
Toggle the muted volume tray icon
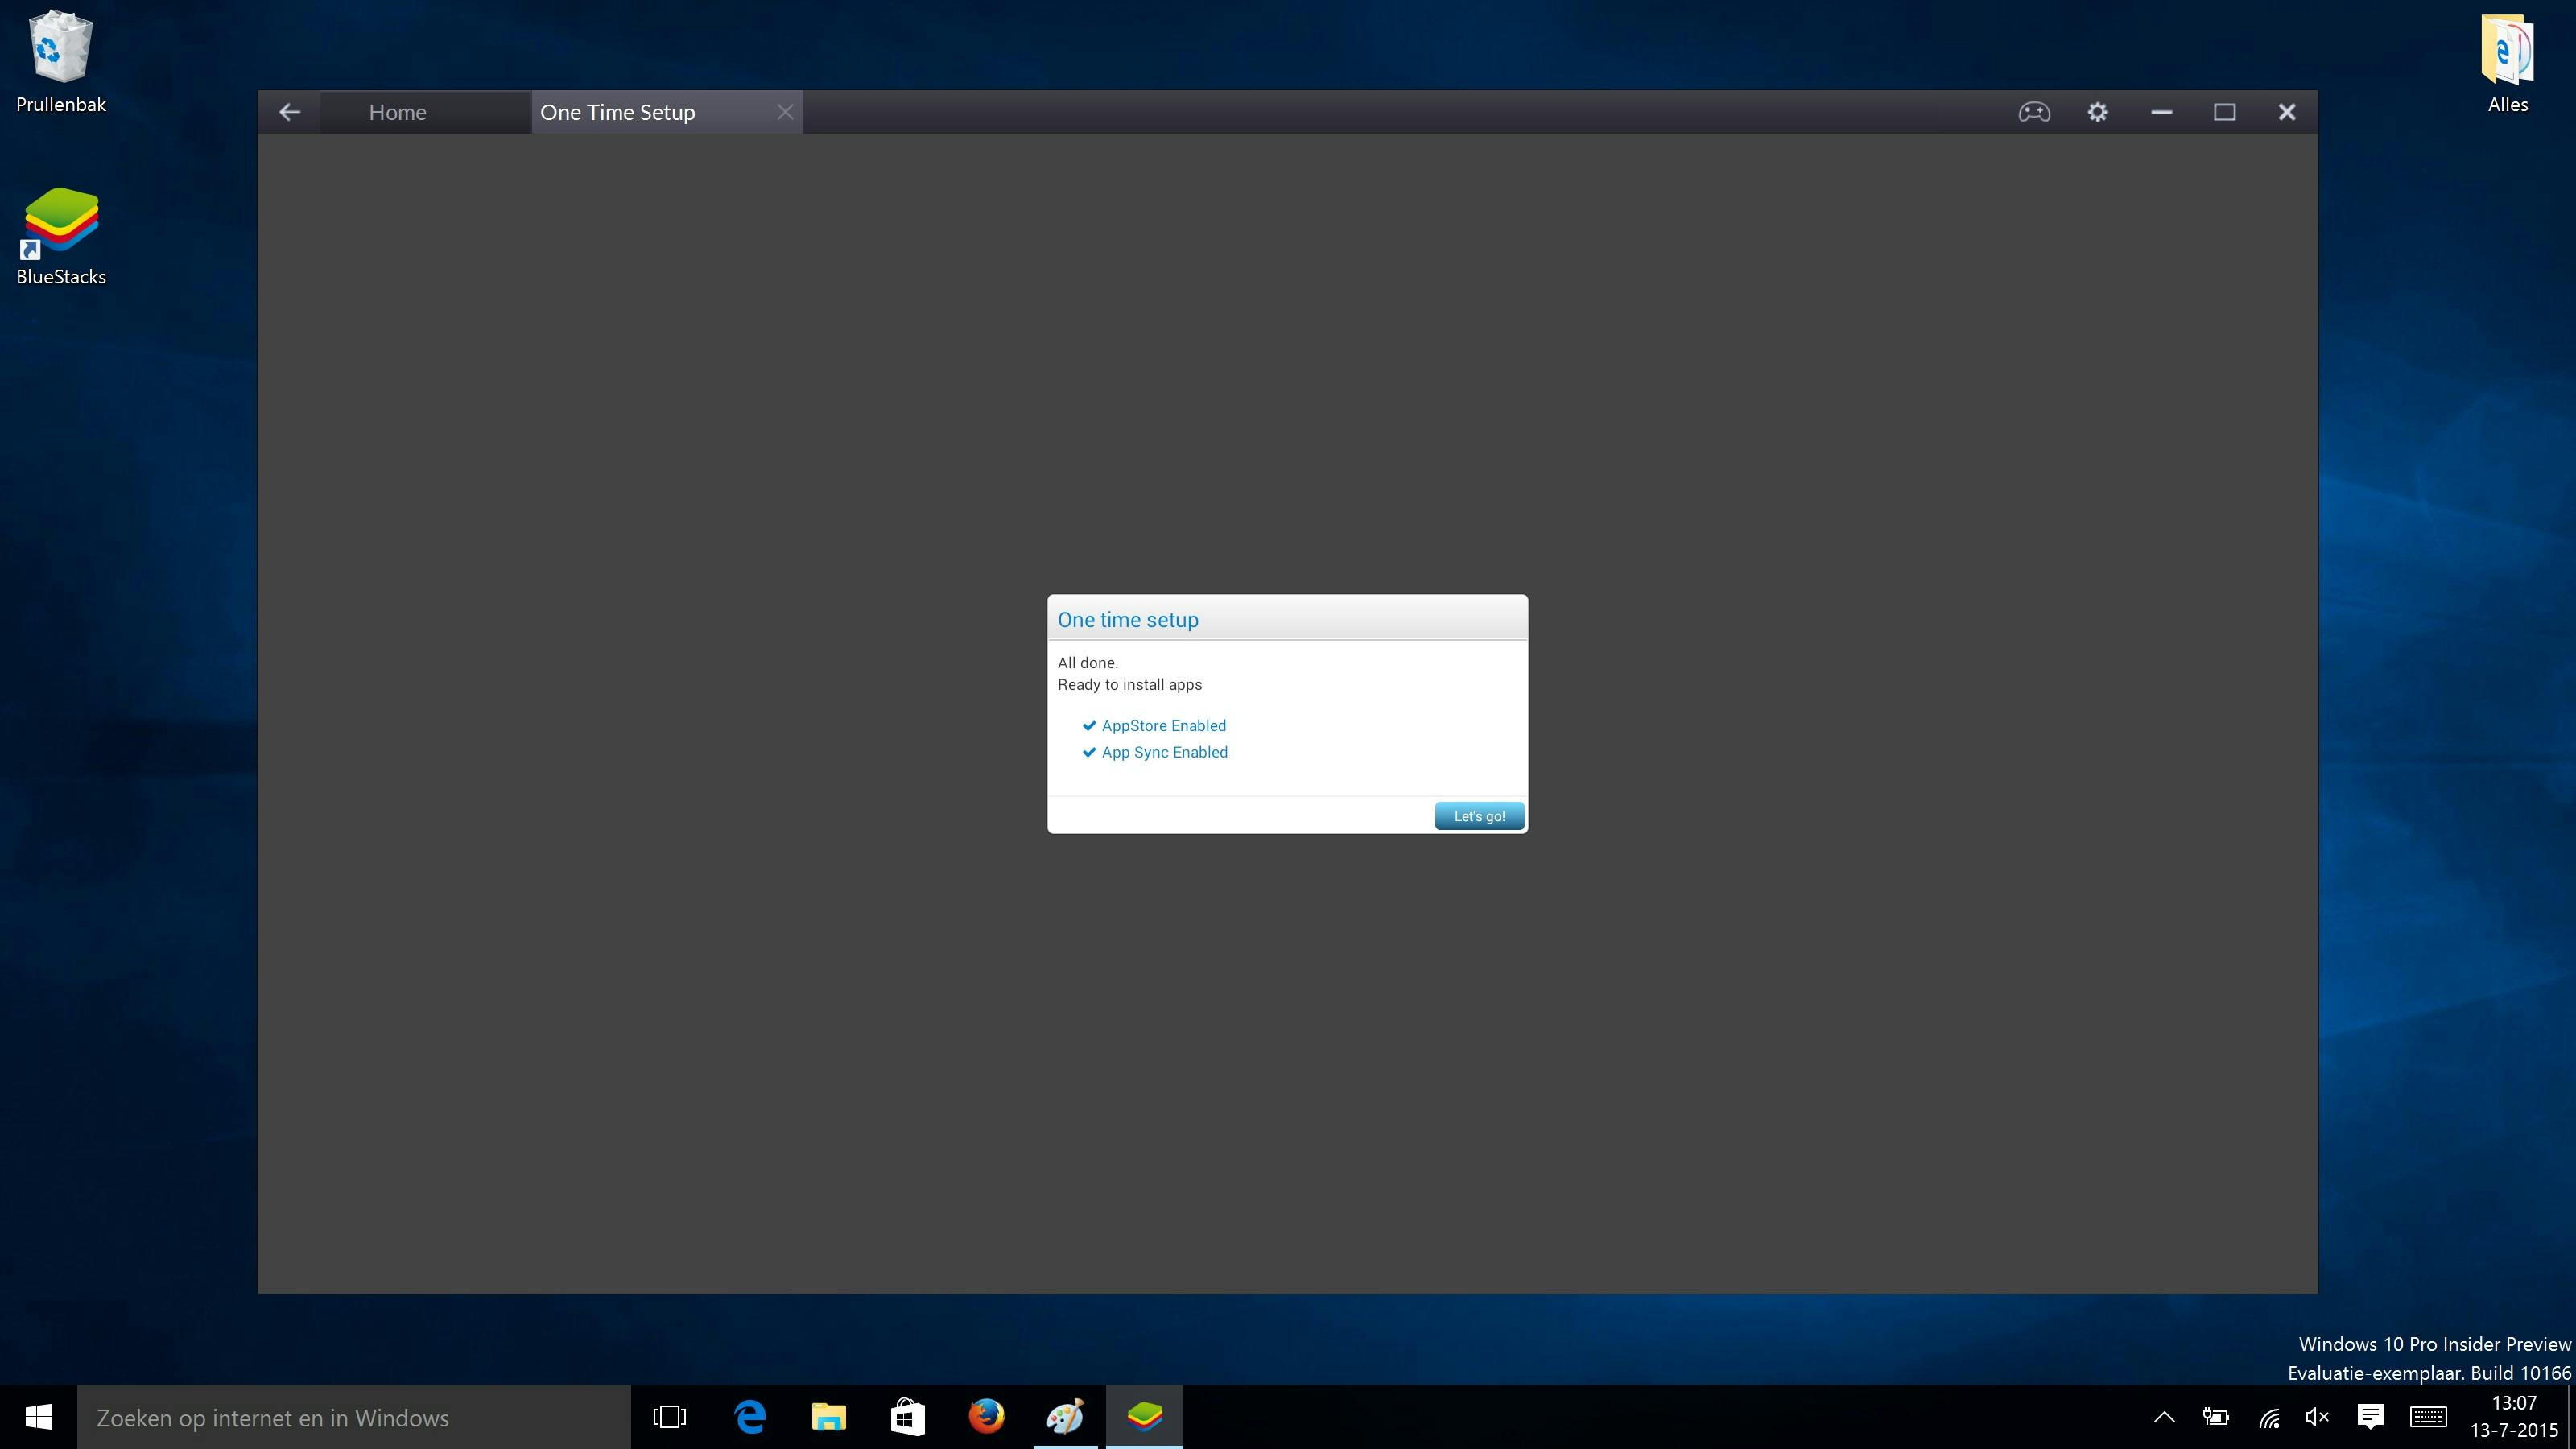(2317, 1417)
